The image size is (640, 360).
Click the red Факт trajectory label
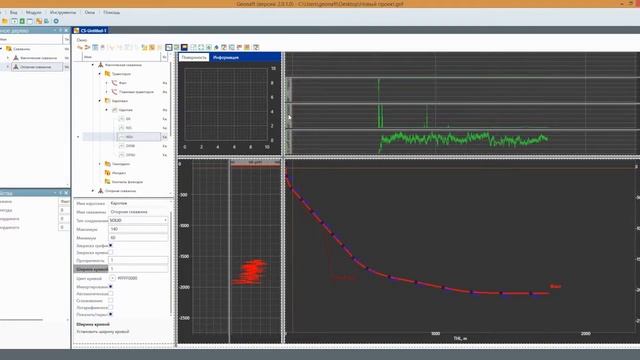(556, 286)
